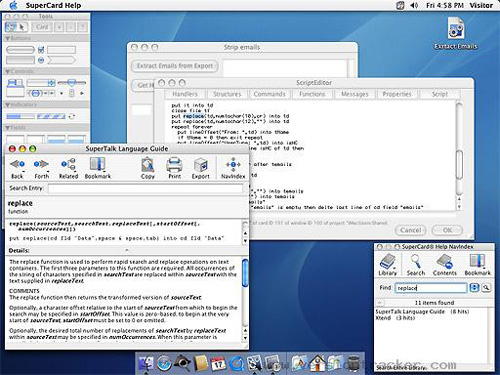Open iCal from the Dock
The width and height of the screenshot is (500, 375).
tap(219, 363)
